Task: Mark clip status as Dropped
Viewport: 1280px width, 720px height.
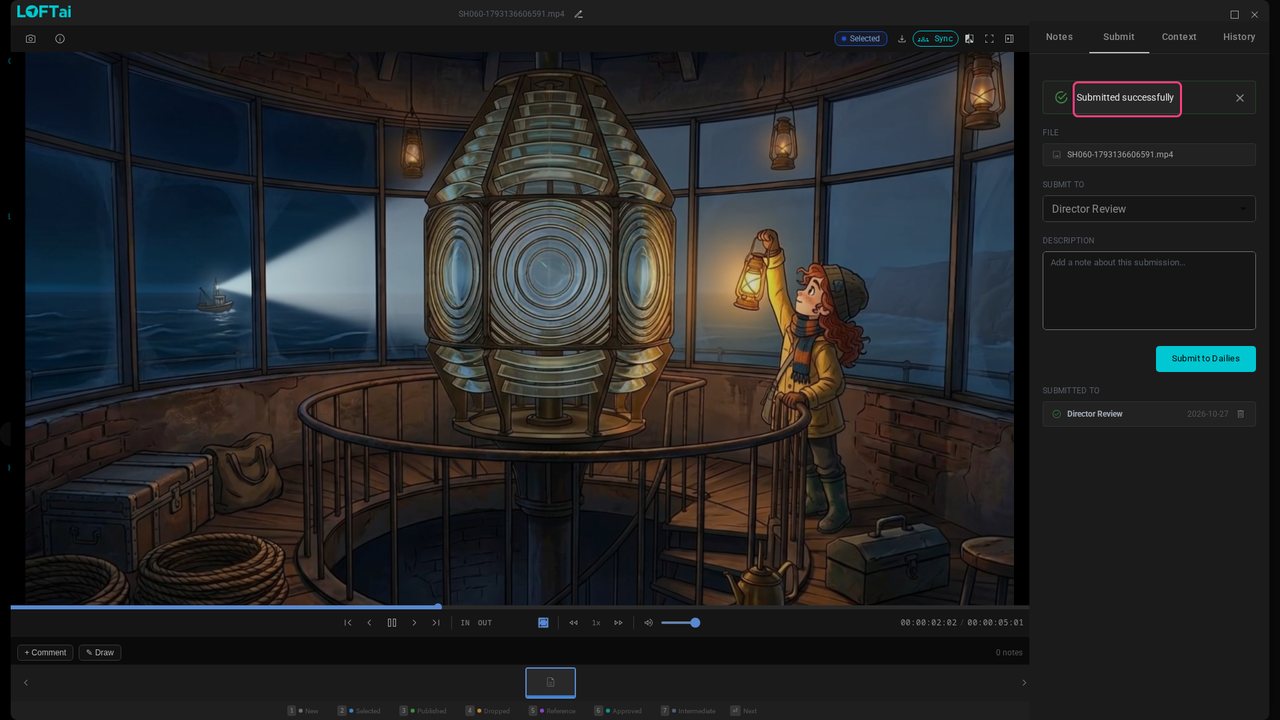Action: pos(488,711)
